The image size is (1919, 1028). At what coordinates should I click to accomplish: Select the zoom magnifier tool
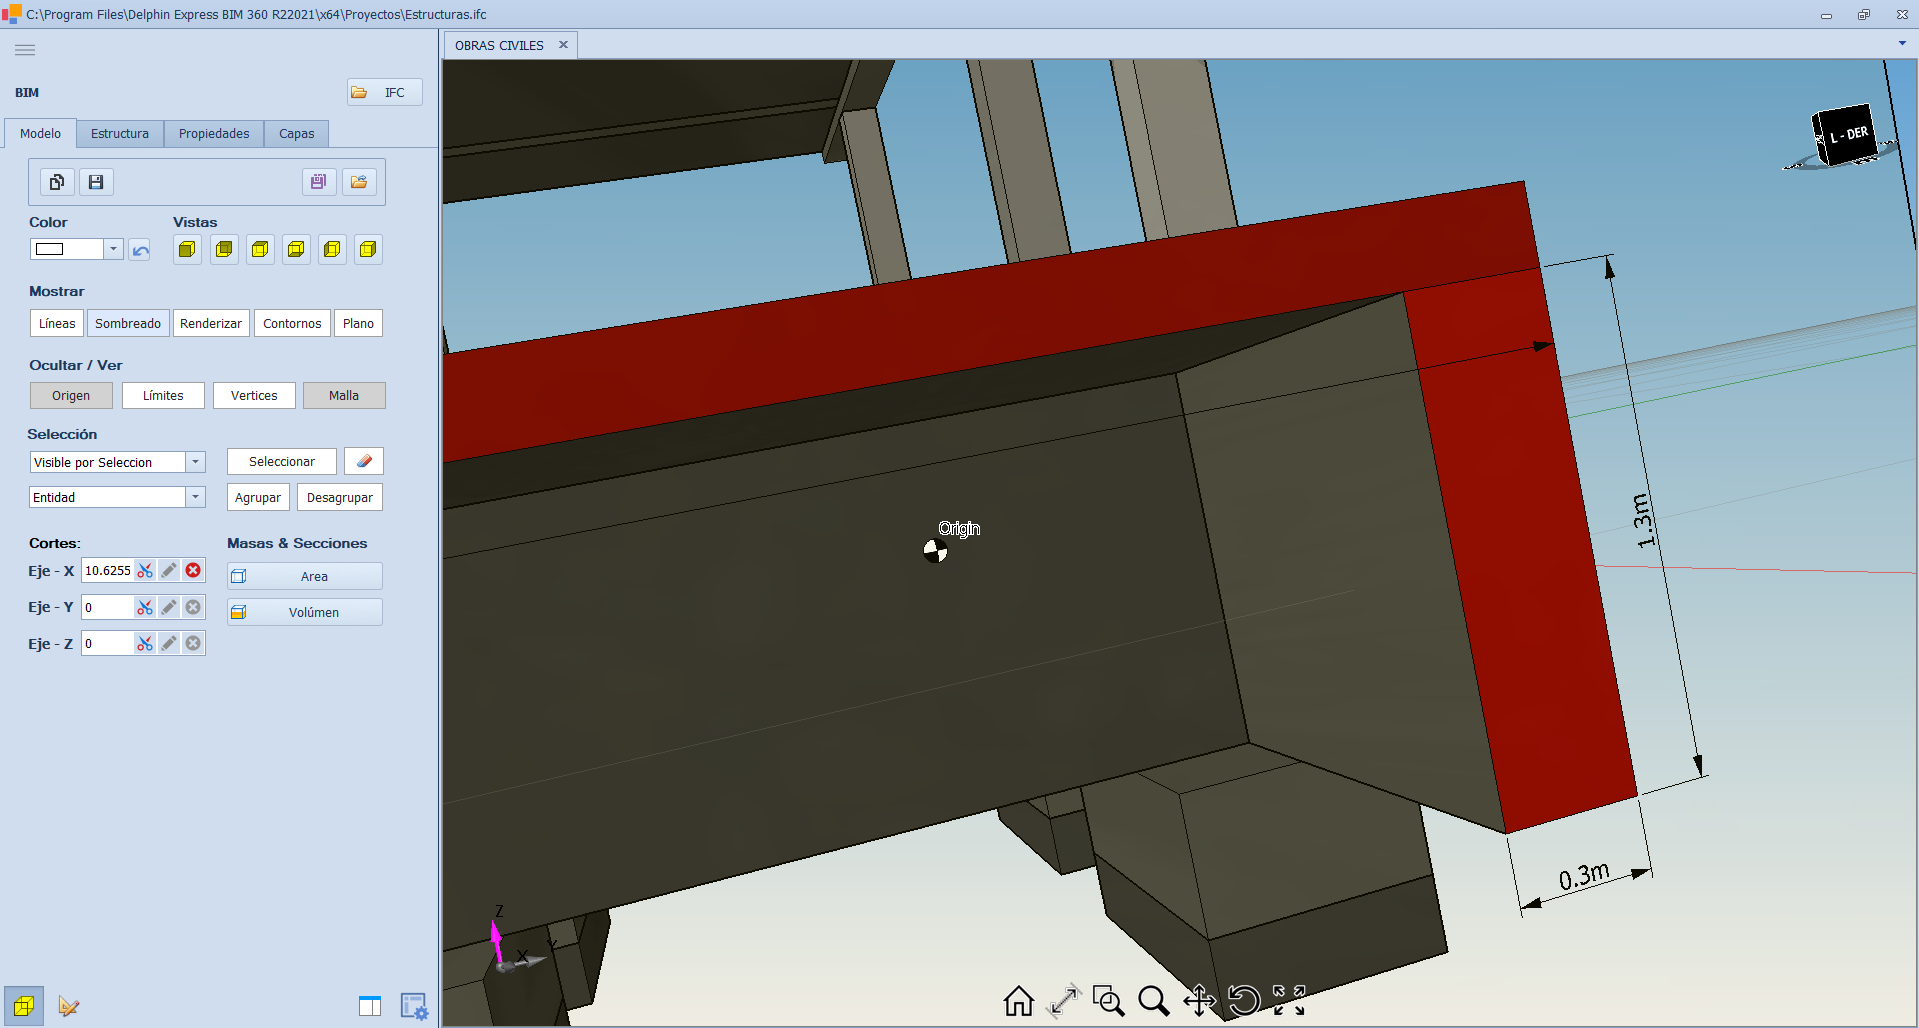(x=1153, y=1000)
